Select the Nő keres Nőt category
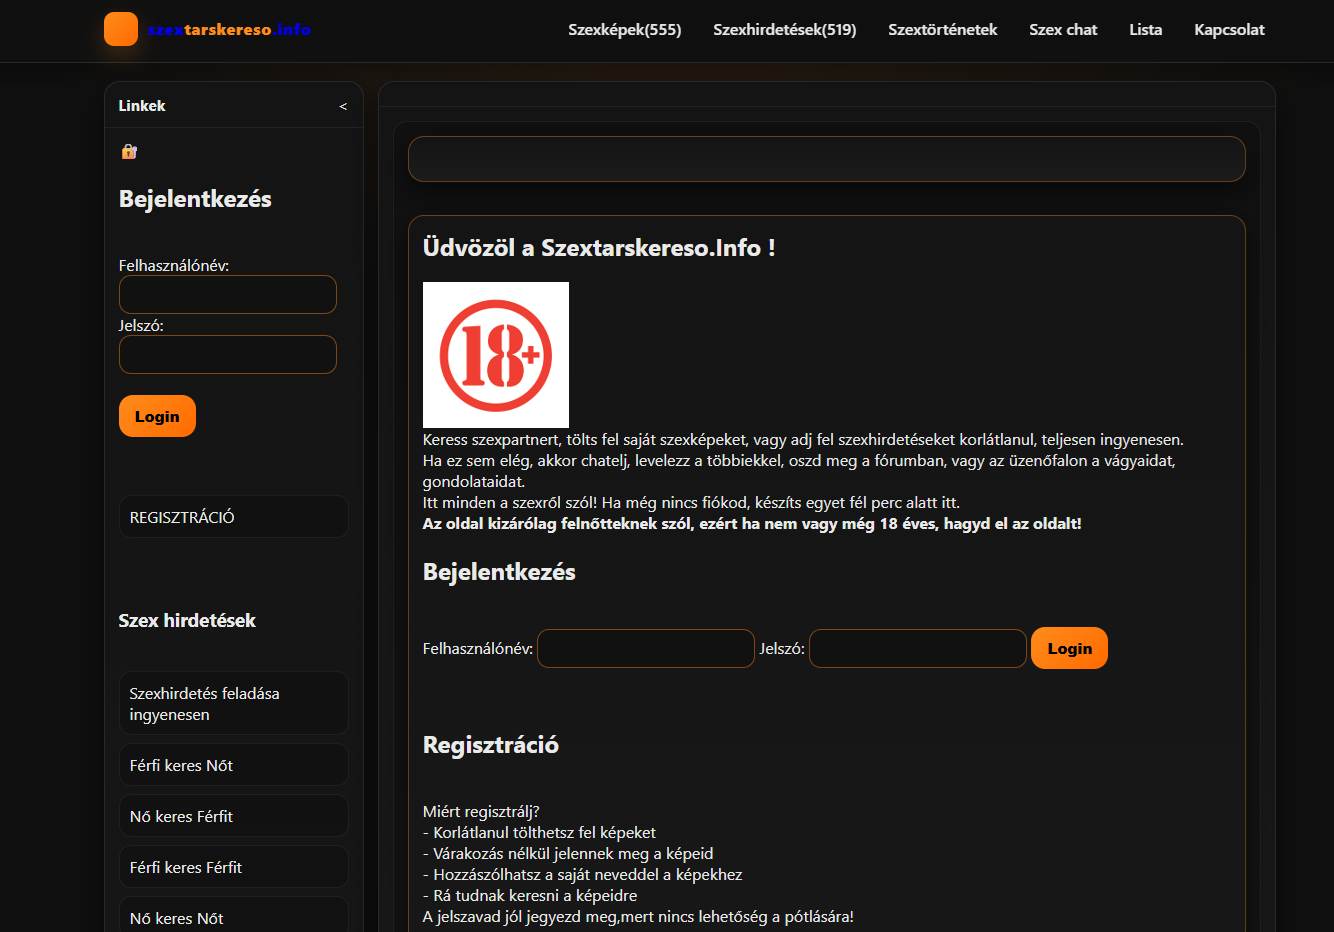Screen dimensions: 1334x932 click(234, 915)
